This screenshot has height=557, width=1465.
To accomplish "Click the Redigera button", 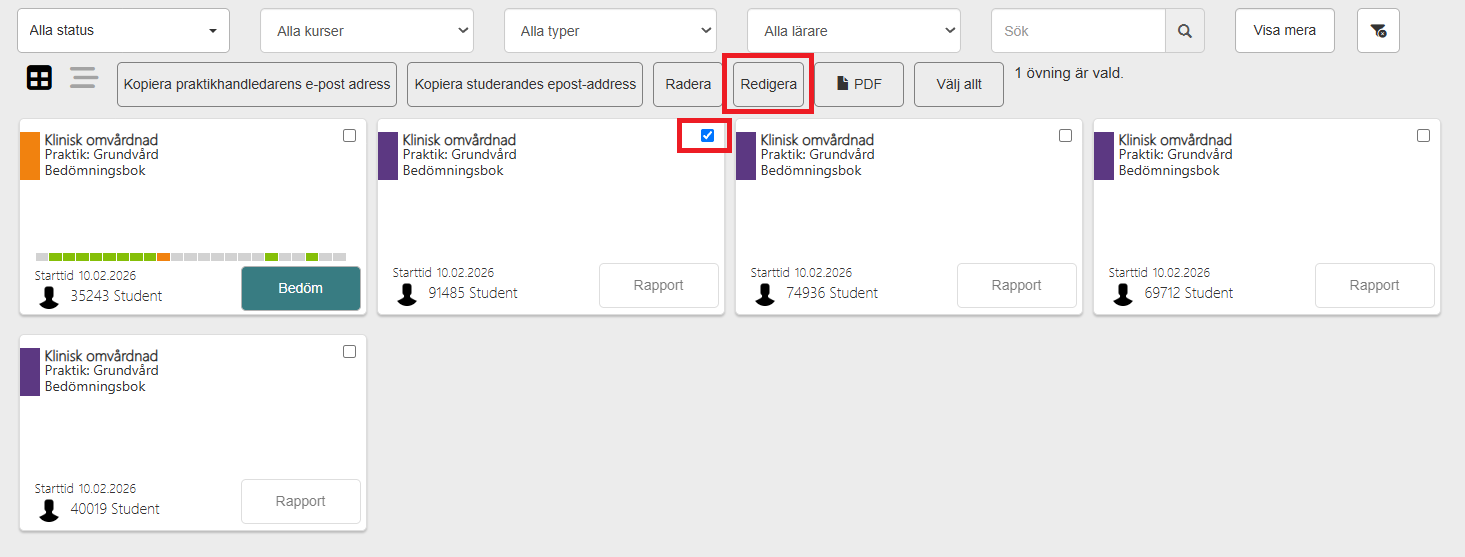I will (769, 85).
